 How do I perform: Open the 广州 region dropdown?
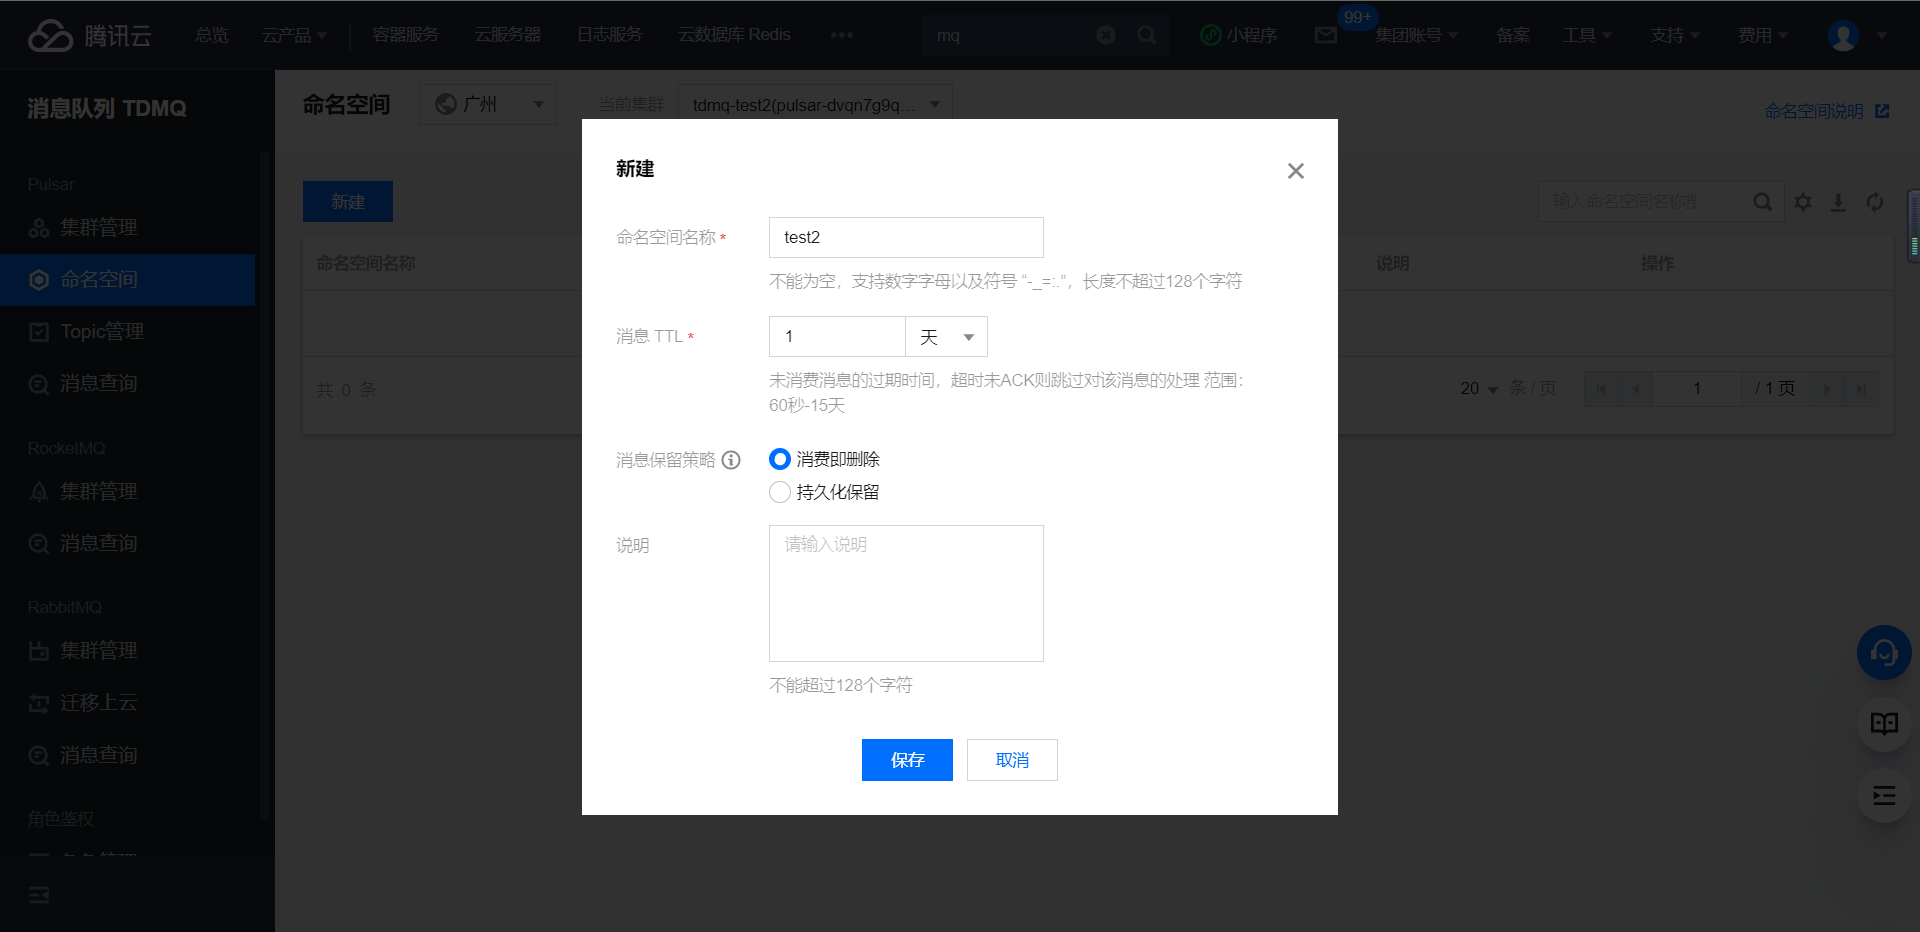click(x=487, y=103)
